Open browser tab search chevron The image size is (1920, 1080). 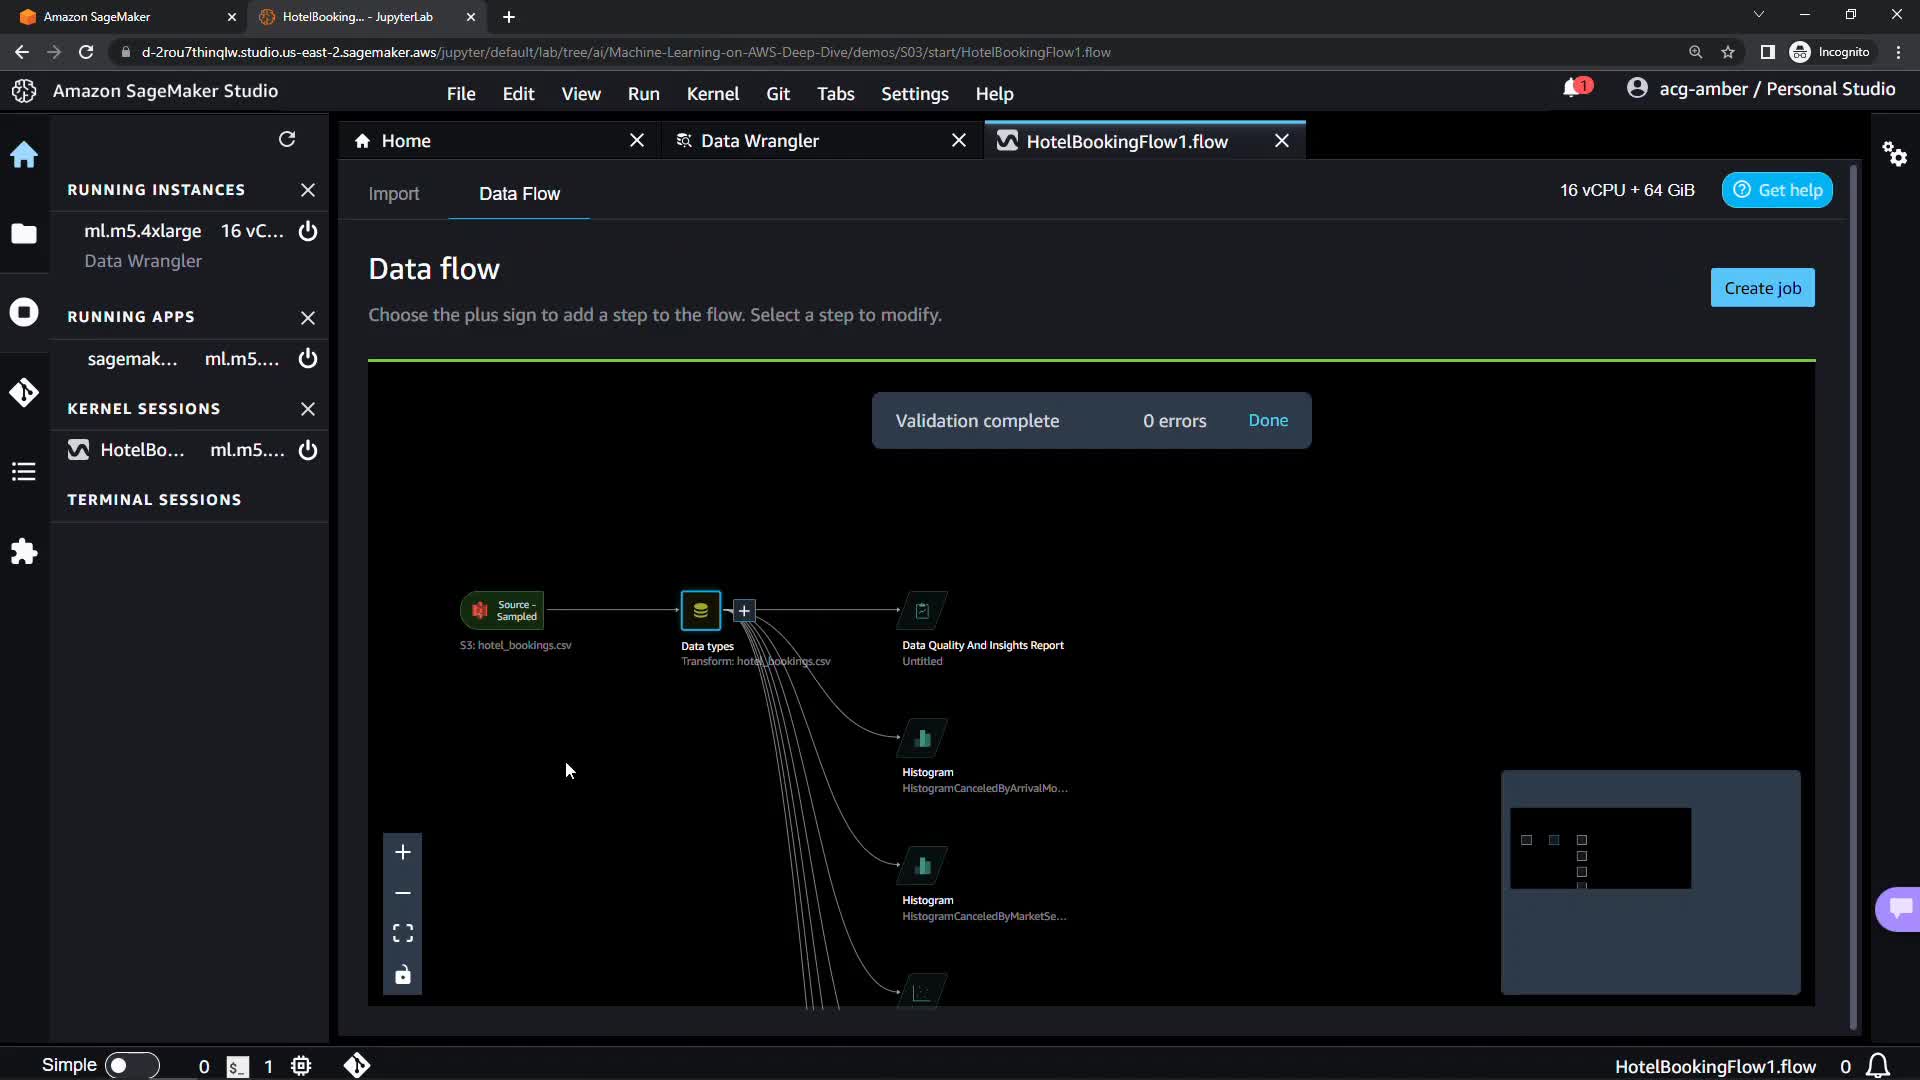[x=1758, y=15]
